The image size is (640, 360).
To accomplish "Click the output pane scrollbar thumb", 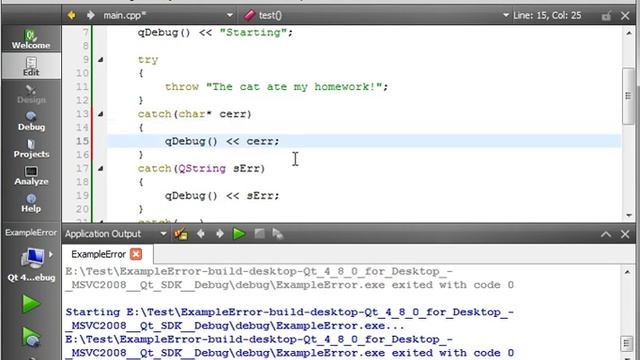I will (x=627, y=343).
